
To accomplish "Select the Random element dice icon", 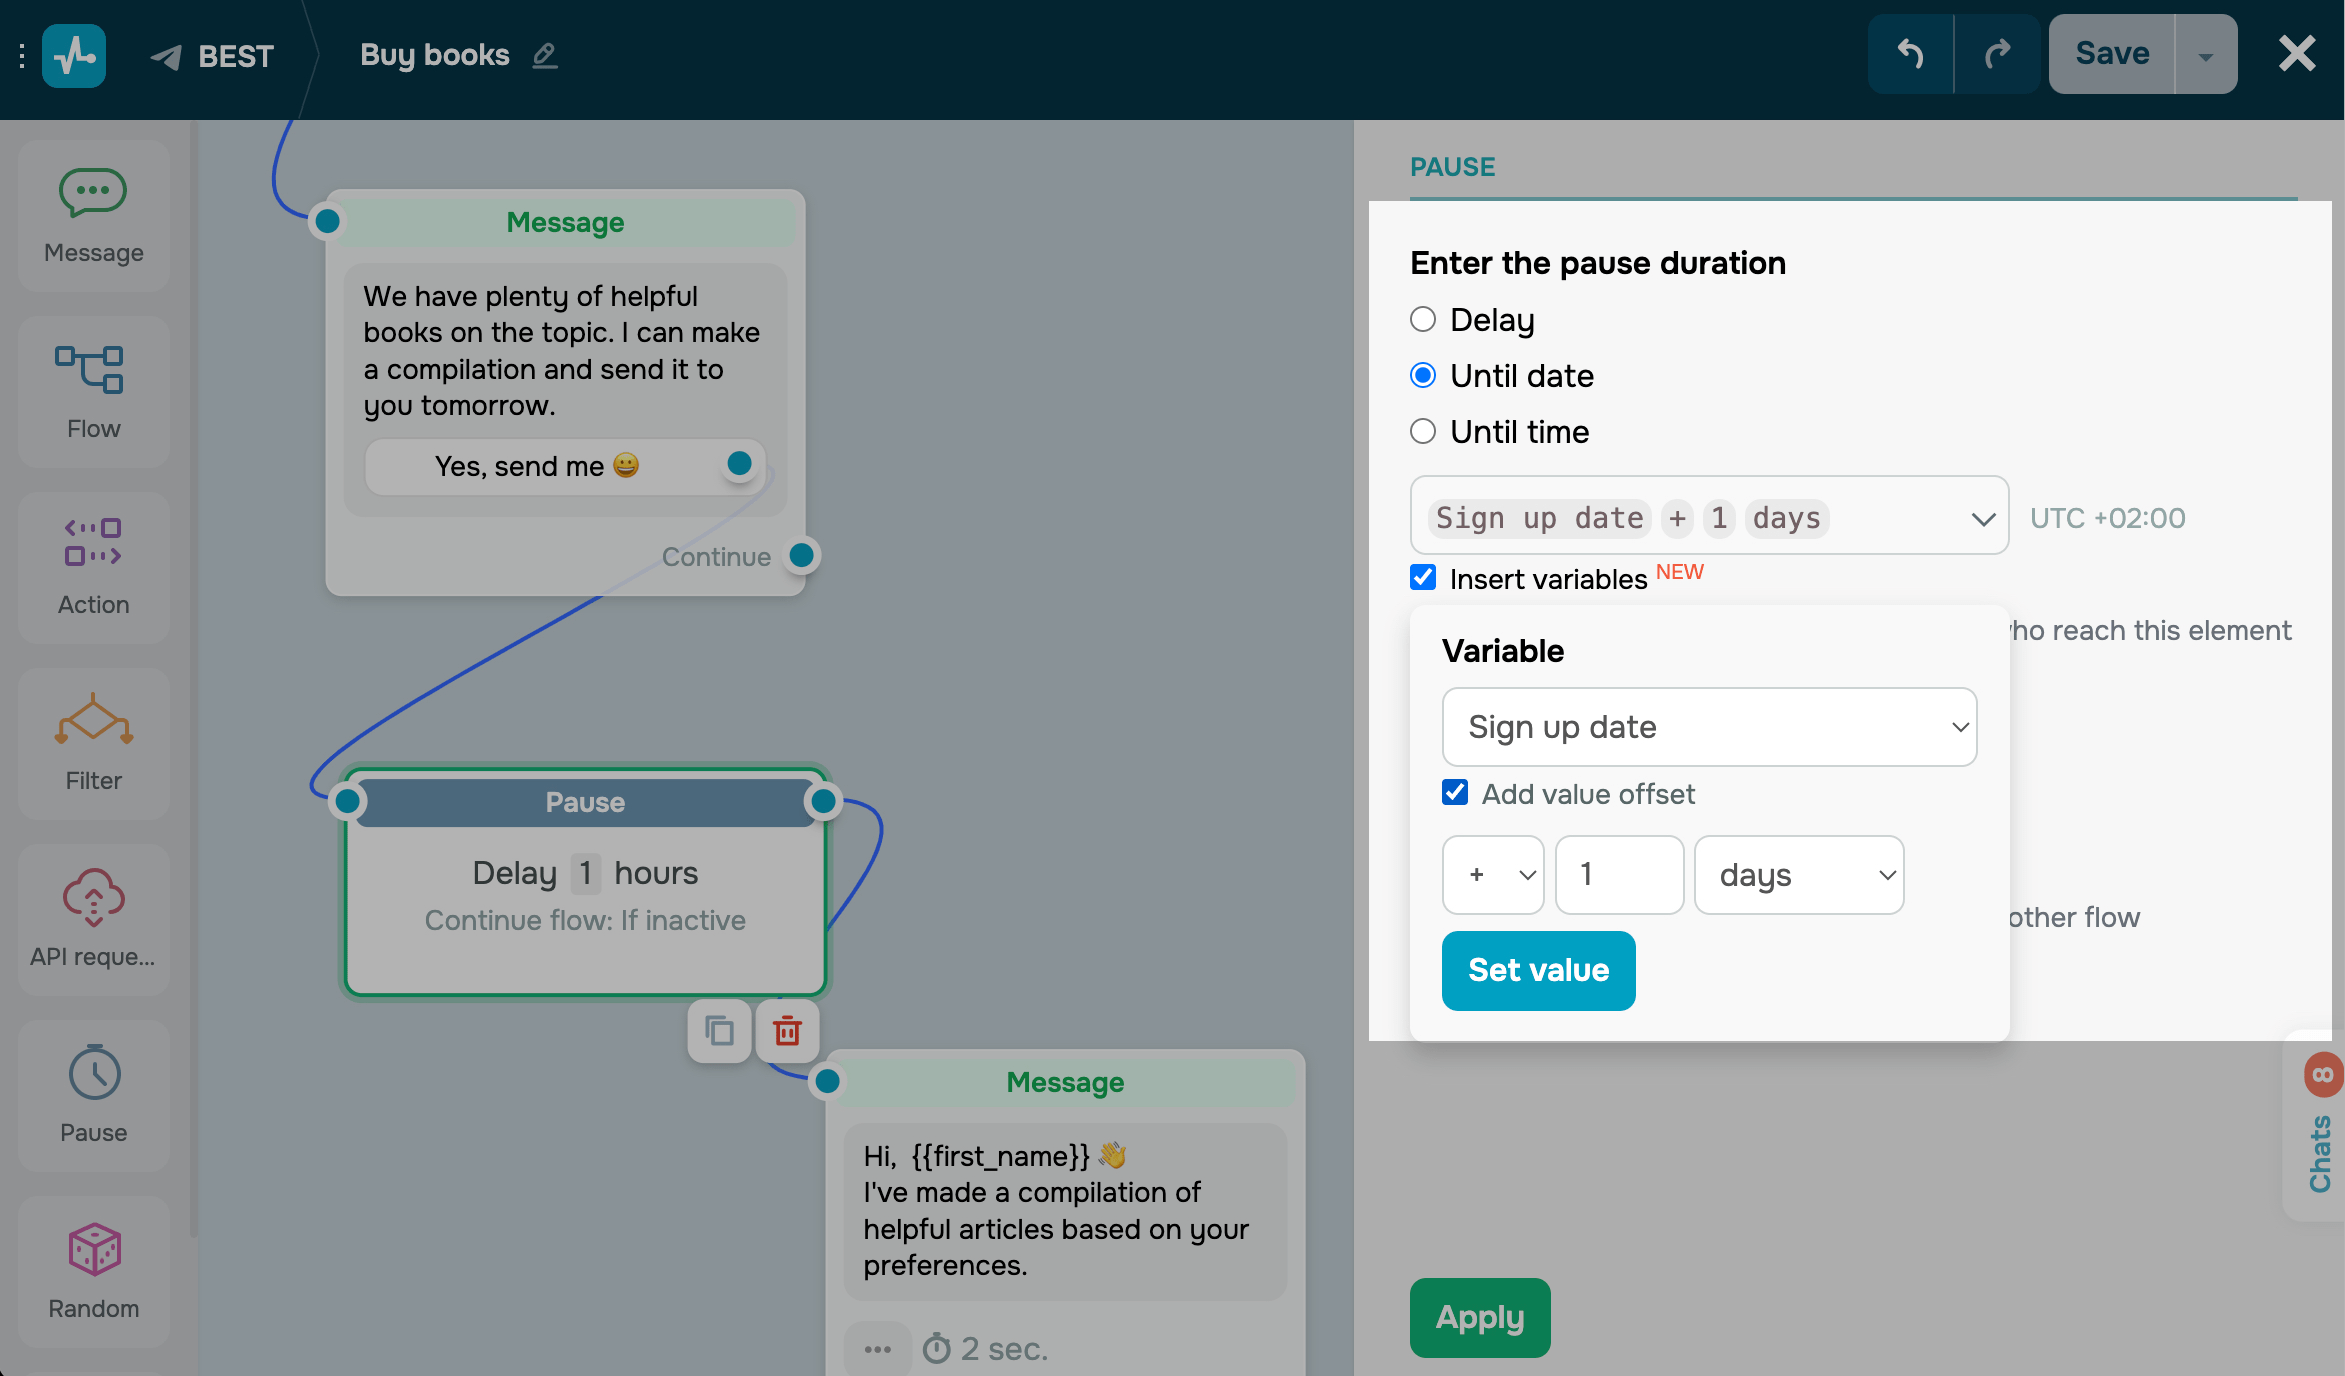I will pyautogui.click(x=93, y=1249).
